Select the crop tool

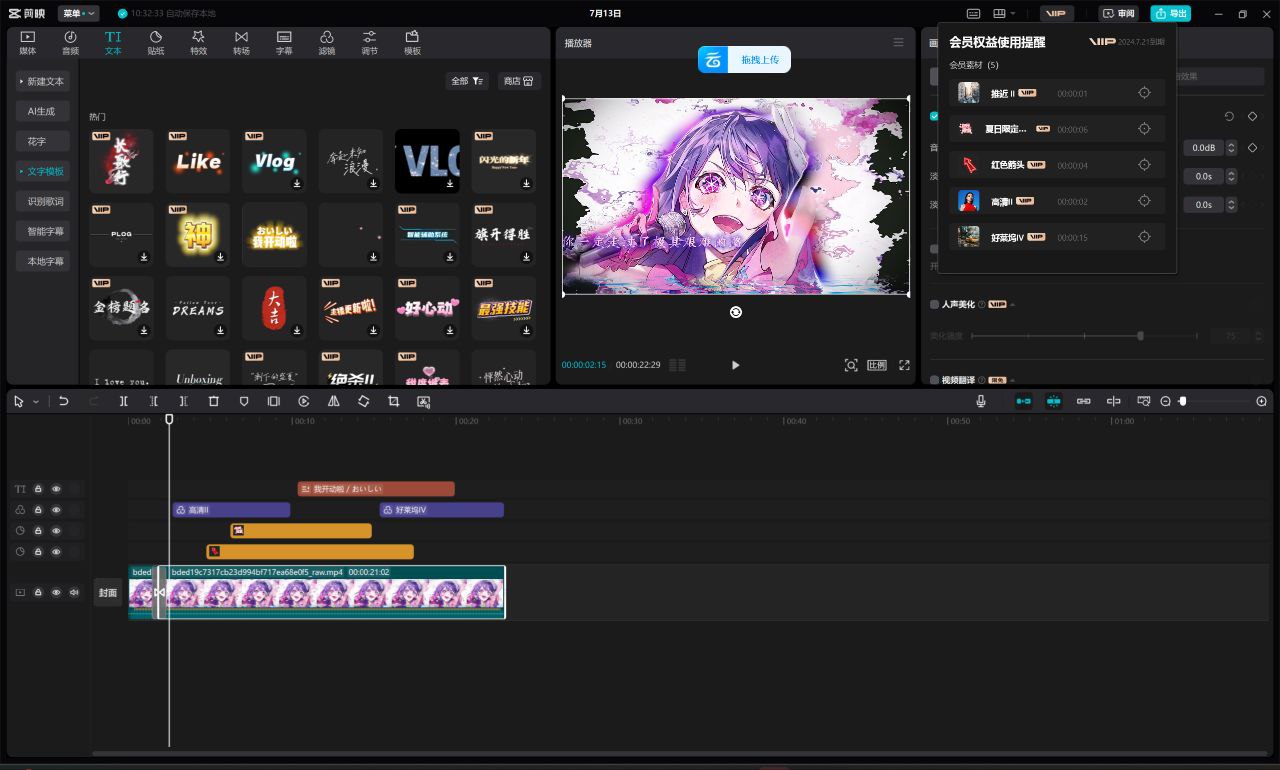(x=394, y=401)
